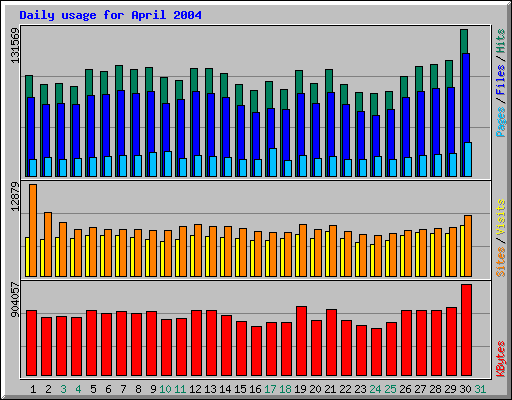Click day 9 on the x-axis
Viewport: 512px width, 400px height.
(153, 389)
